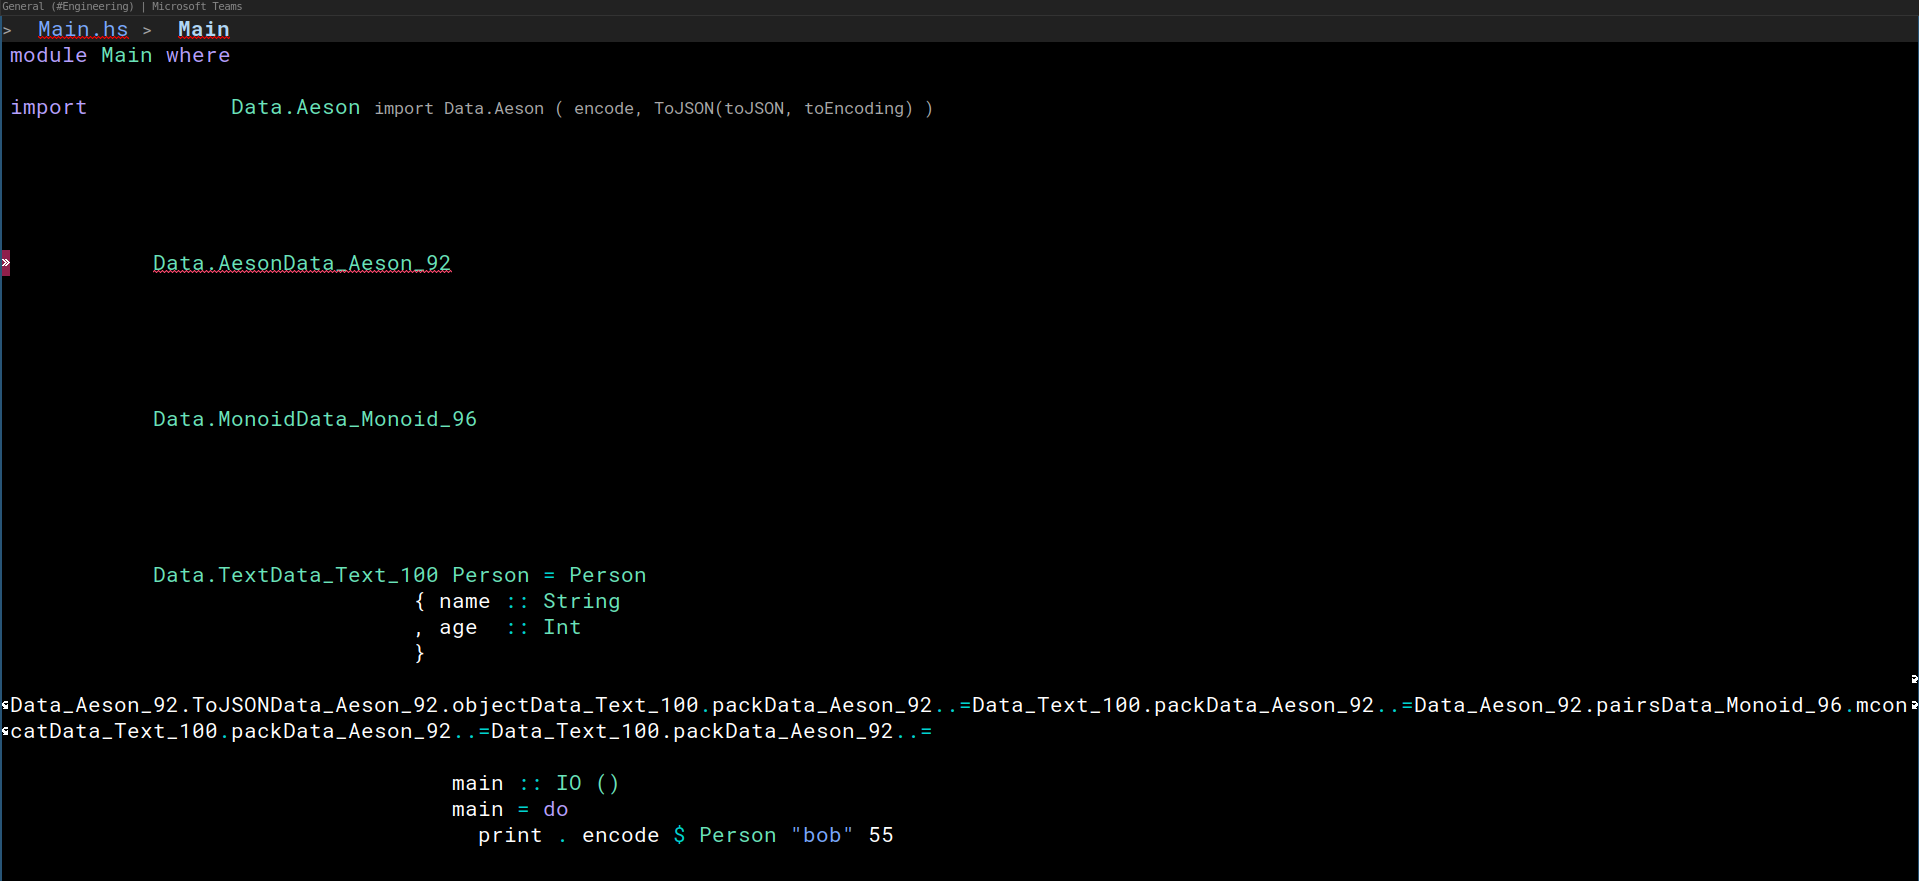This screenshot has width=1919, height=881.
Task: Click the 'age' record field
Action: (x=458, y=628)
